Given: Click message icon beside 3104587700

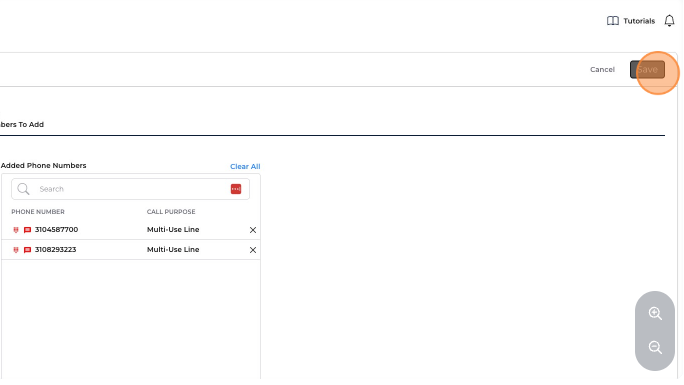Looking at the screenshot, I should click(27, 230).
